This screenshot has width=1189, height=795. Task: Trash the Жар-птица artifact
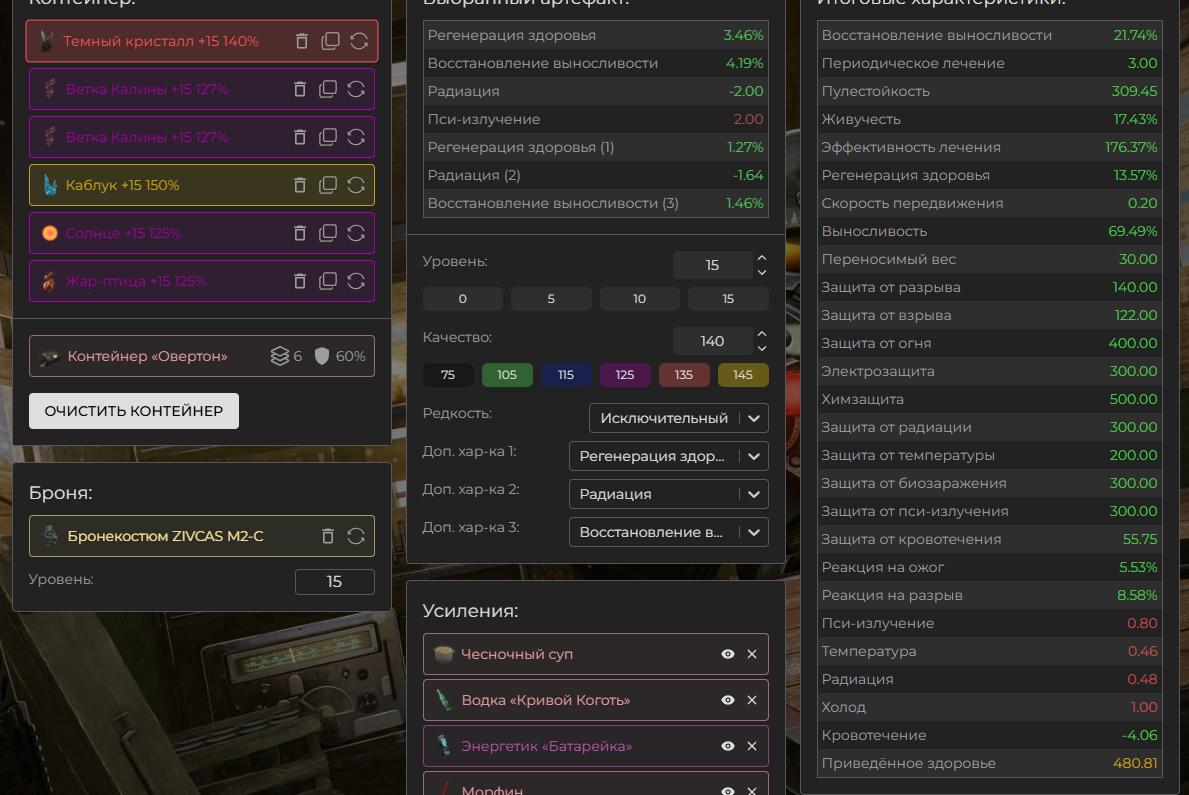(x=300, y=281)
